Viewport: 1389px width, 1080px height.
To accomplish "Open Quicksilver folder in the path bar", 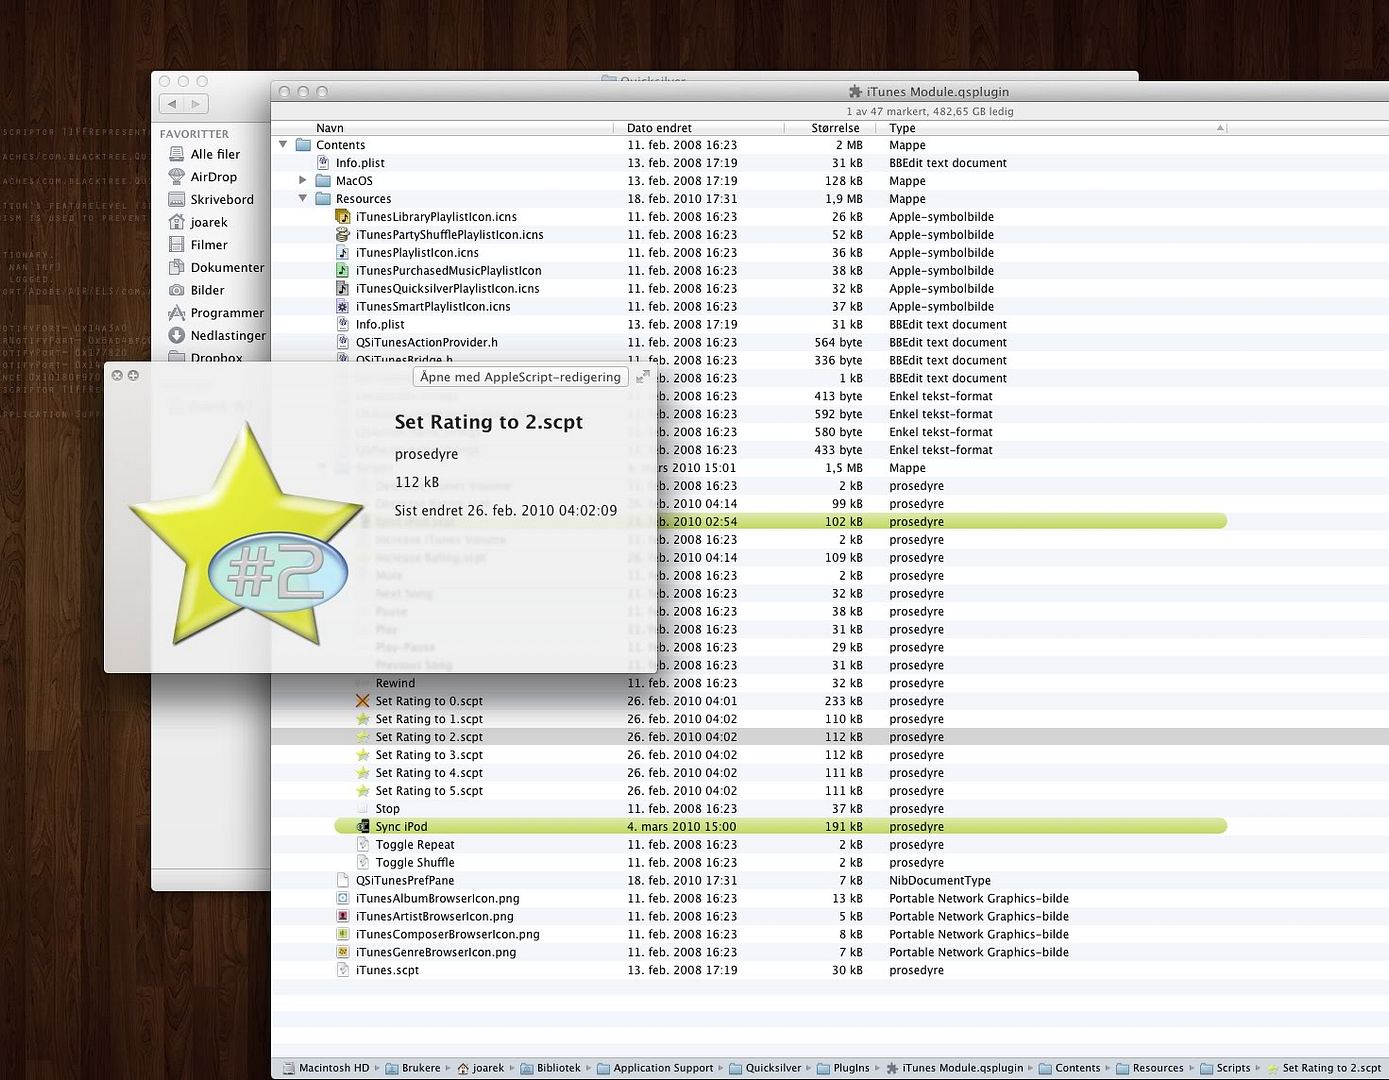I will (765, 1068).
